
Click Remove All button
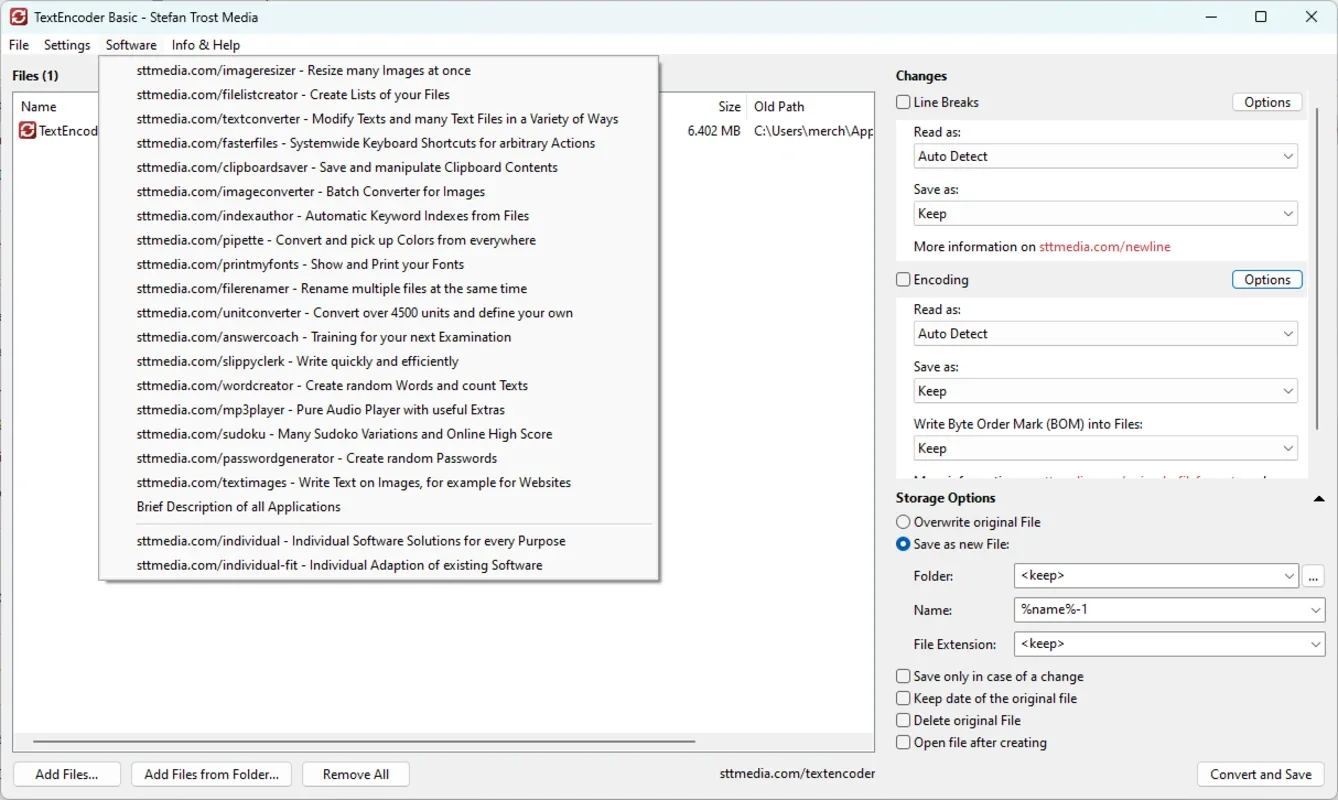[x=356, y=774]
